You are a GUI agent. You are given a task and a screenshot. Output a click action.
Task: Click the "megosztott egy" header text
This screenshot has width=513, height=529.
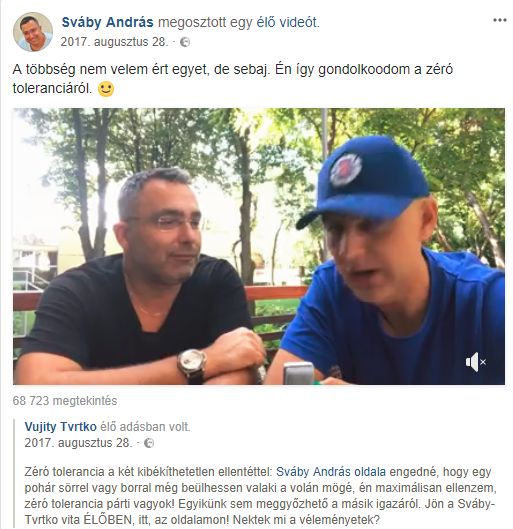click(x=205, y=23)
